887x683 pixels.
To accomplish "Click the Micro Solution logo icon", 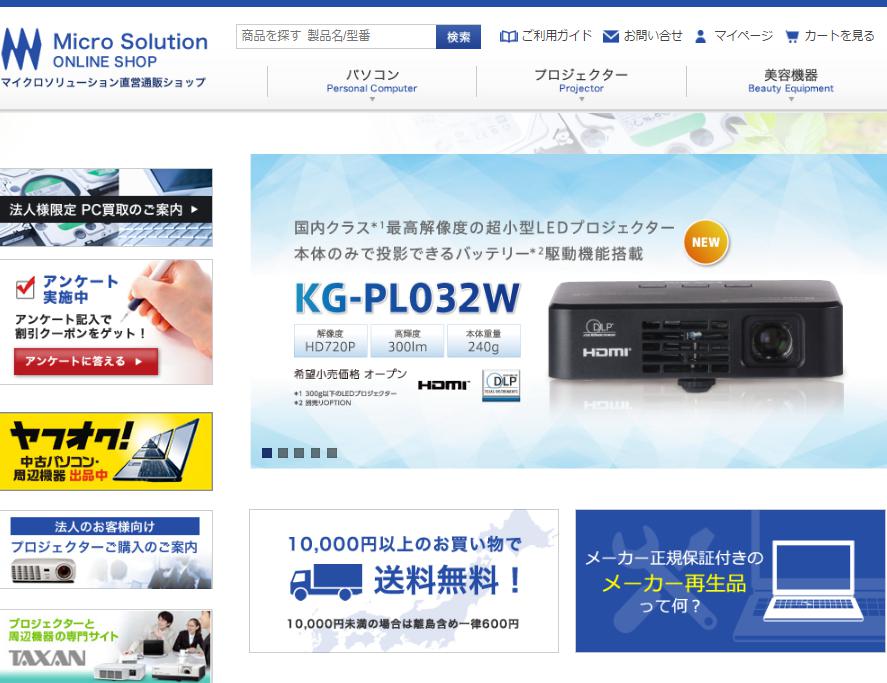I will coord(22,49).
